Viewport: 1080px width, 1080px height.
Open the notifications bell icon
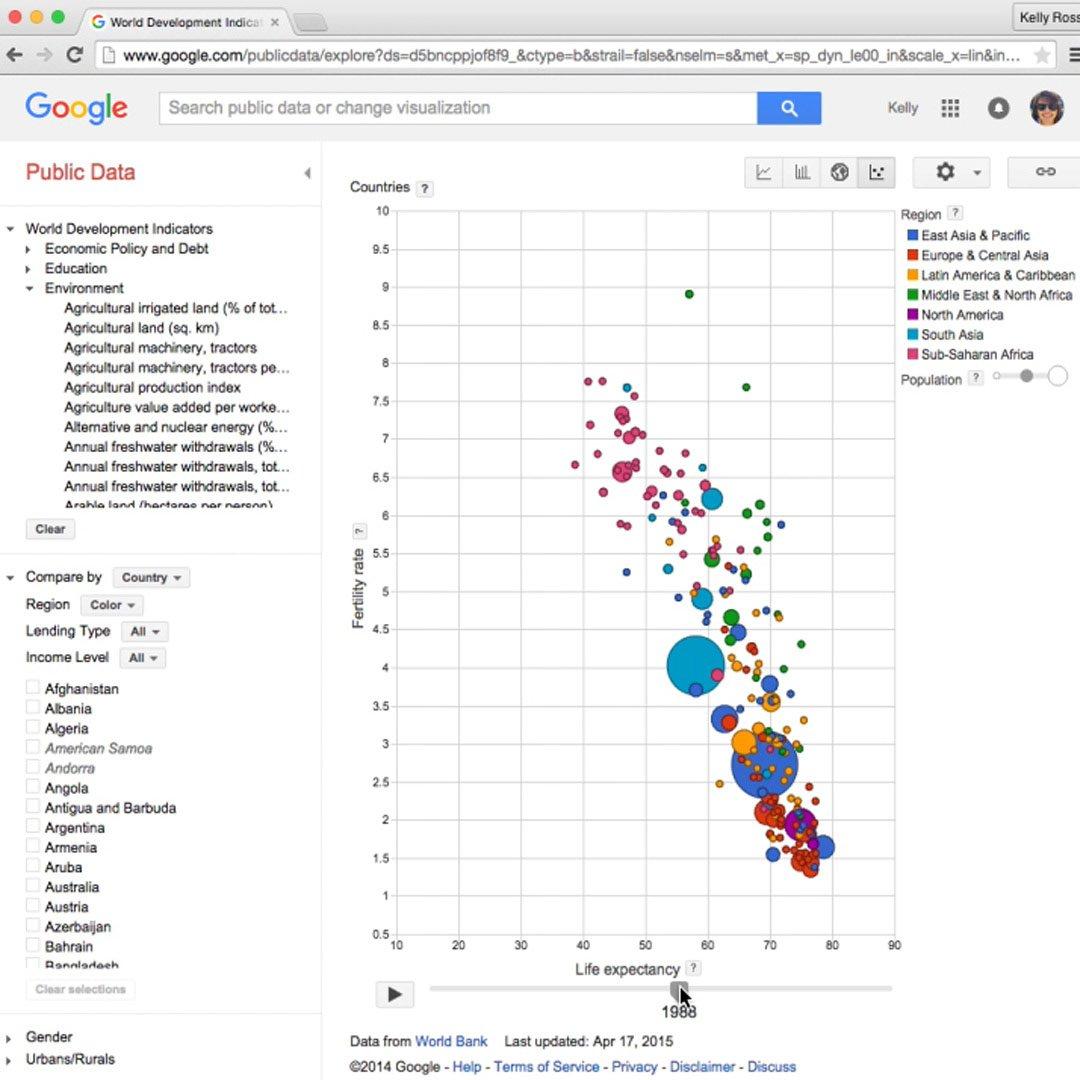click(998, 108)
